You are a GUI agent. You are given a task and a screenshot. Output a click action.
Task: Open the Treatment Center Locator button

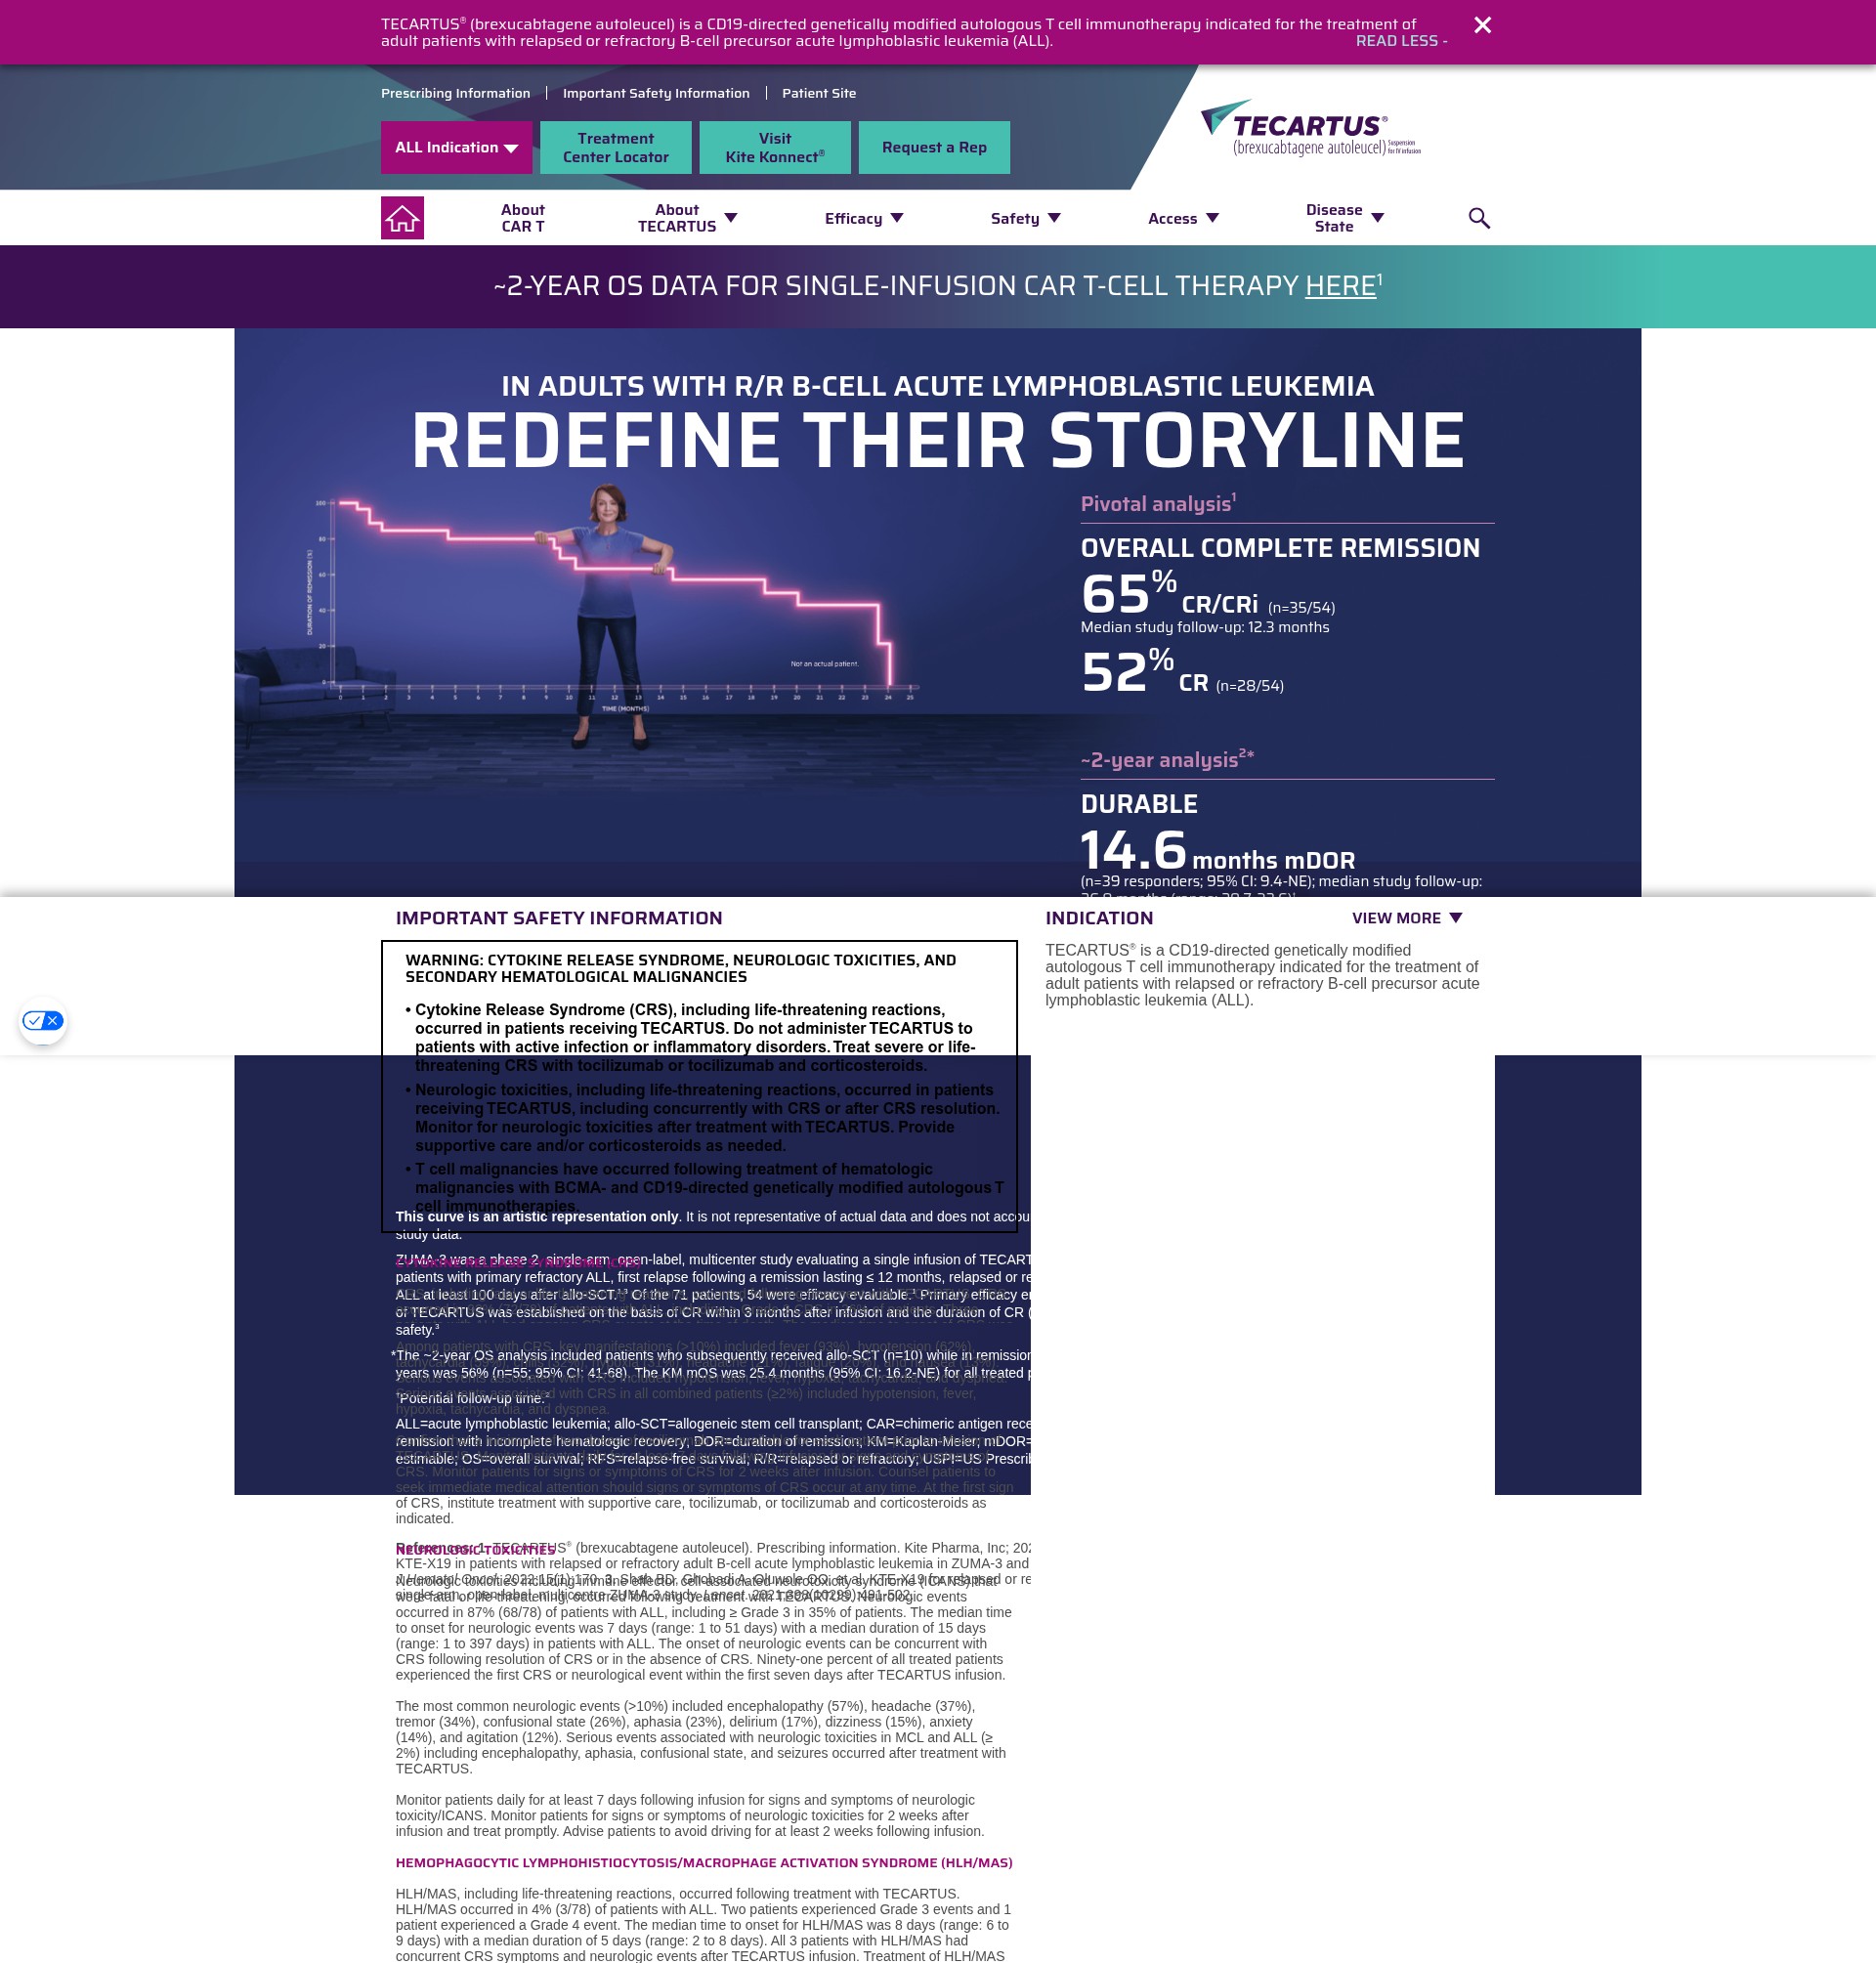point(616,147)
